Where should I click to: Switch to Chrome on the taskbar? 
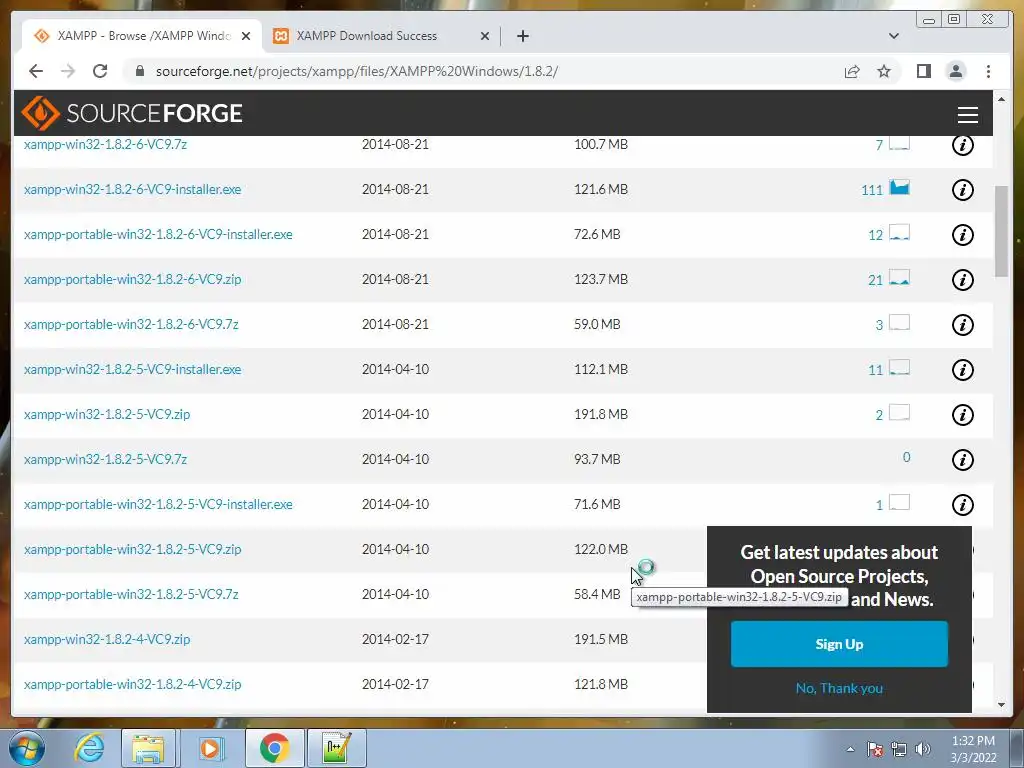274,748
